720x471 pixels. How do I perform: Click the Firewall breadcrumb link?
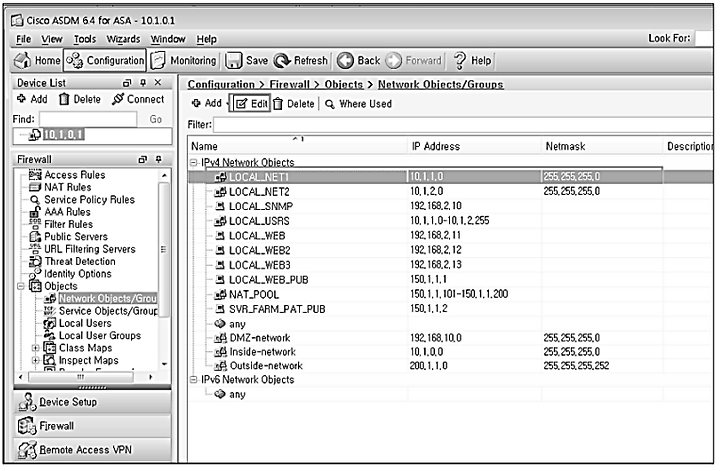[289, 84]
